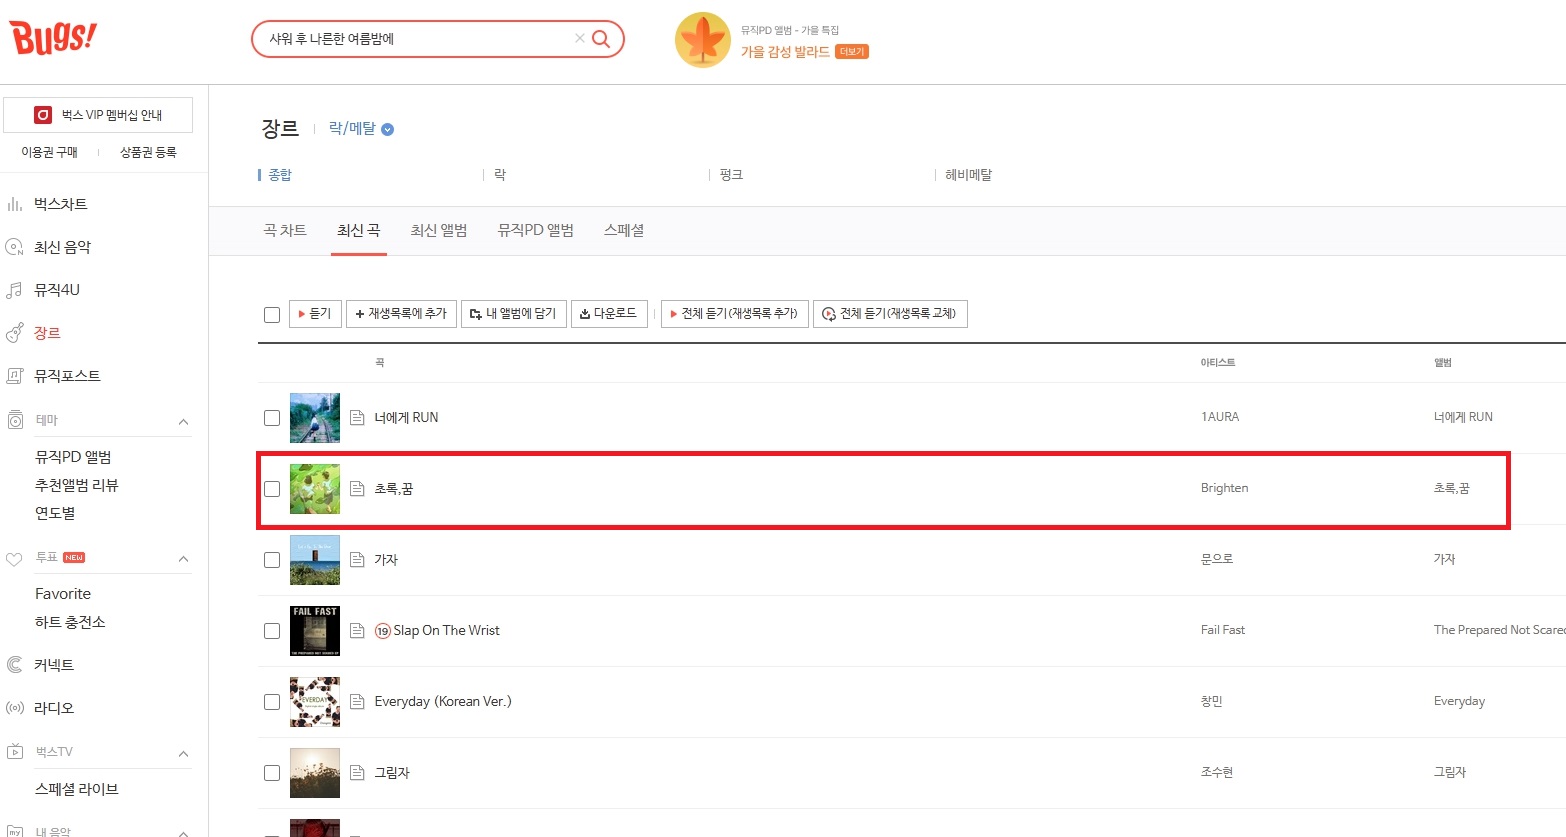Click the 듣기 play button
1566x837 pixels.
tap(315, 314)
